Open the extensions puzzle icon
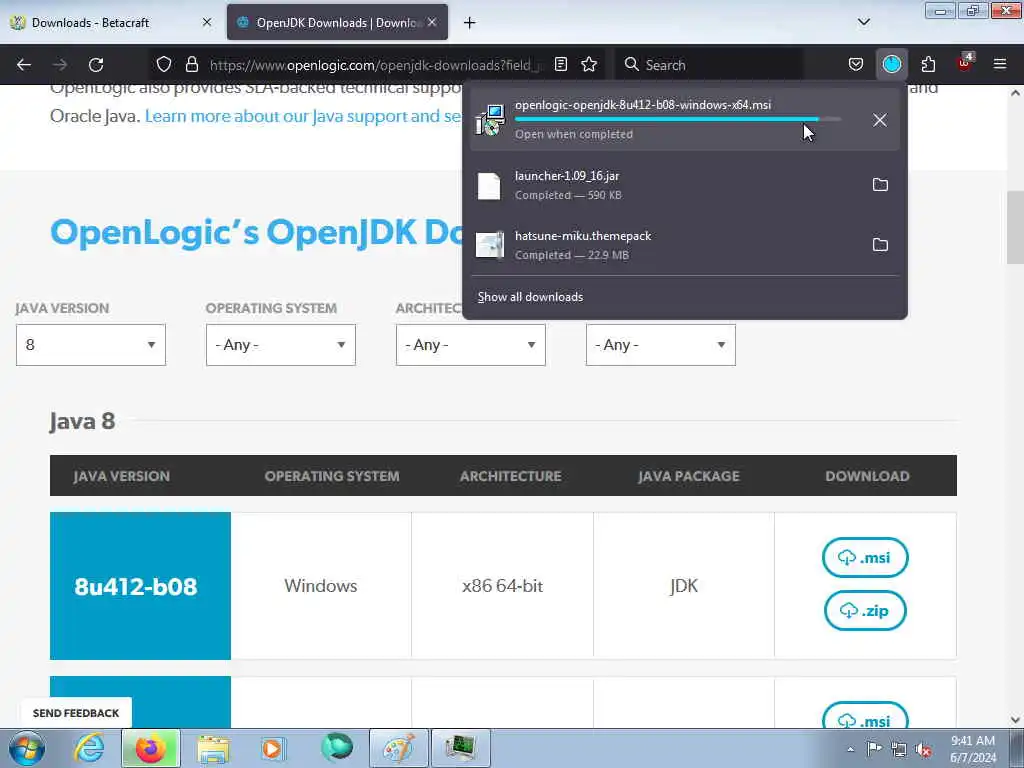This screenshot has width=1024, height=768. [x=928, y=65]
